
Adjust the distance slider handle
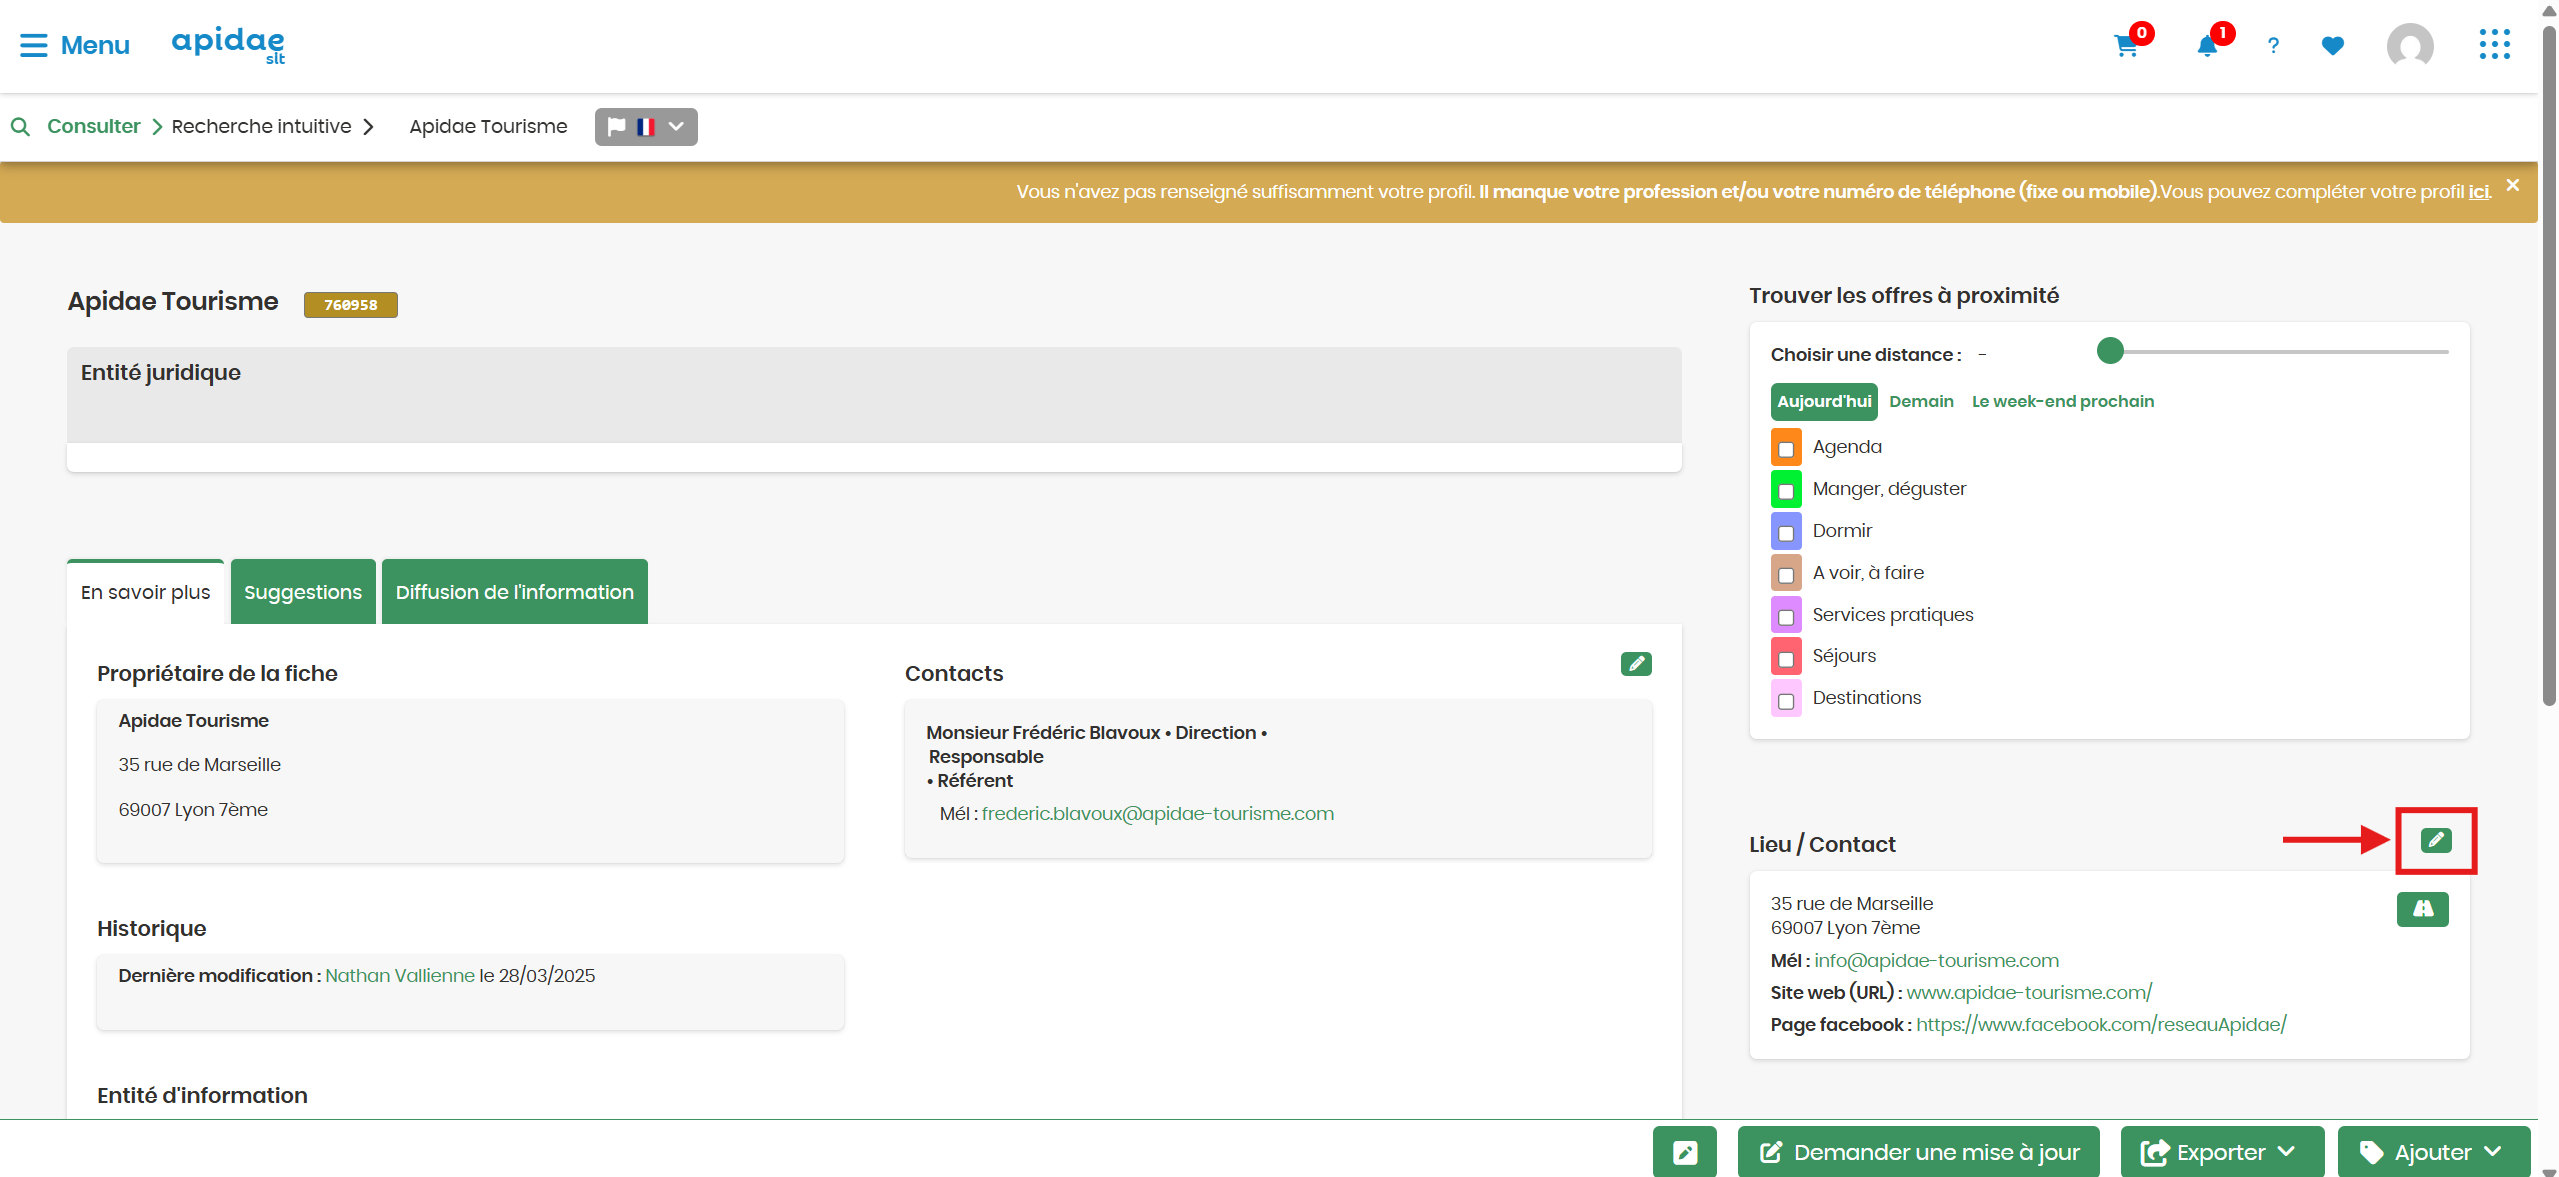(x=2110, y=351)
